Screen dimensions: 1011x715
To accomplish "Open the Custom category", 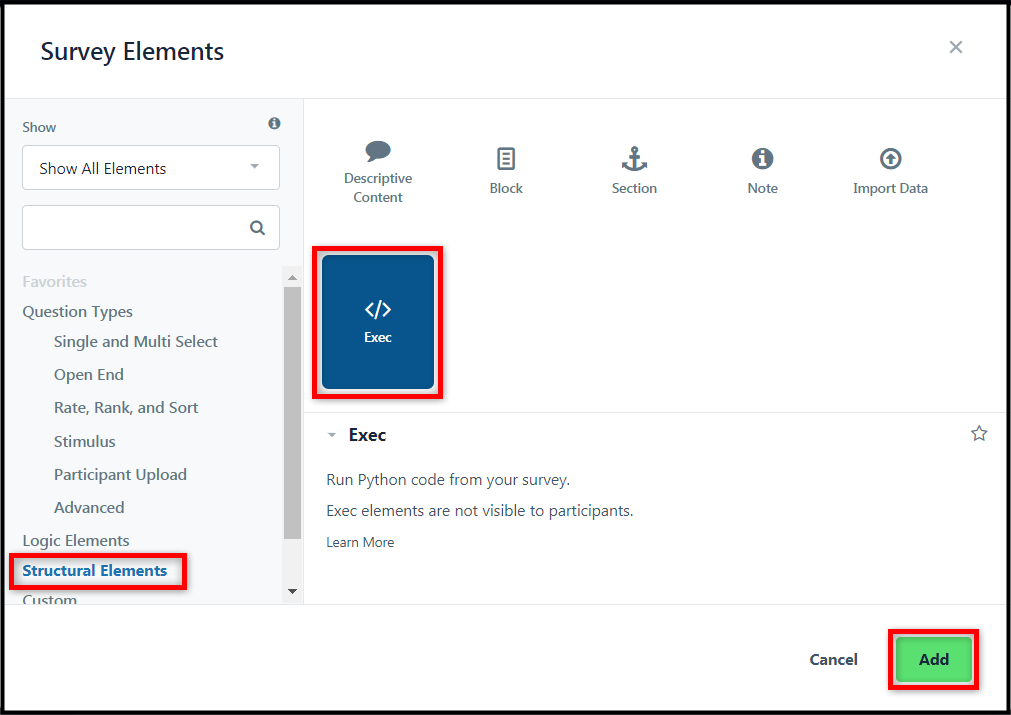I will tap(50, 599).
